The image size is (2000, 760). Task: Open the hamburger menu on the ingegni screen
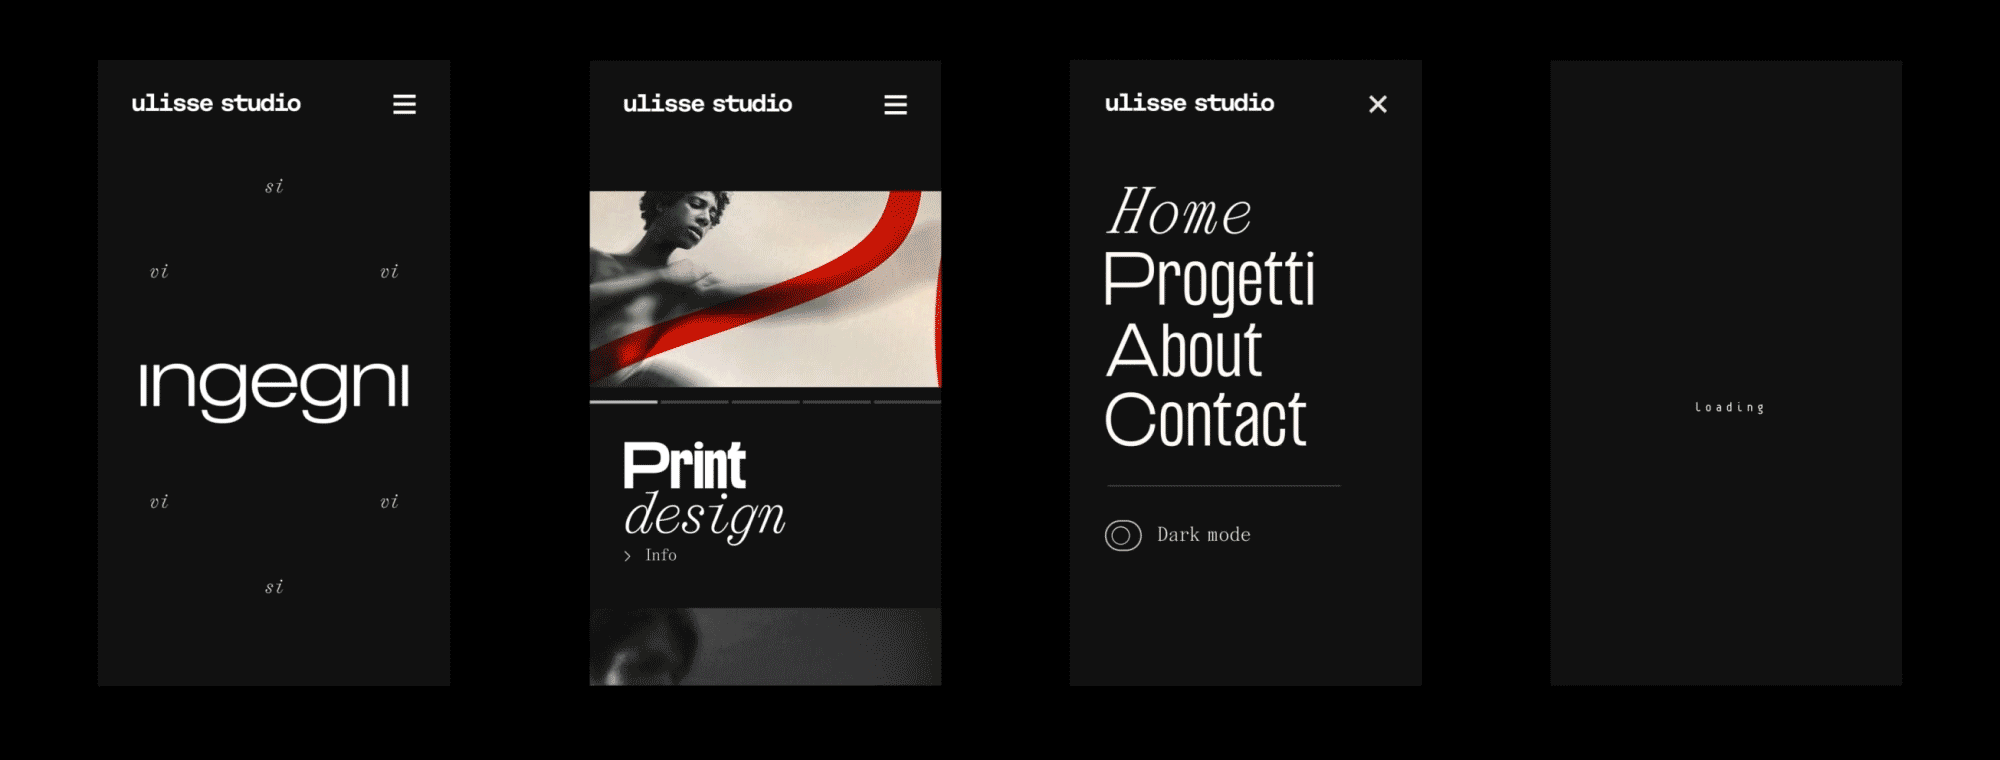click(x=404, y=105)
